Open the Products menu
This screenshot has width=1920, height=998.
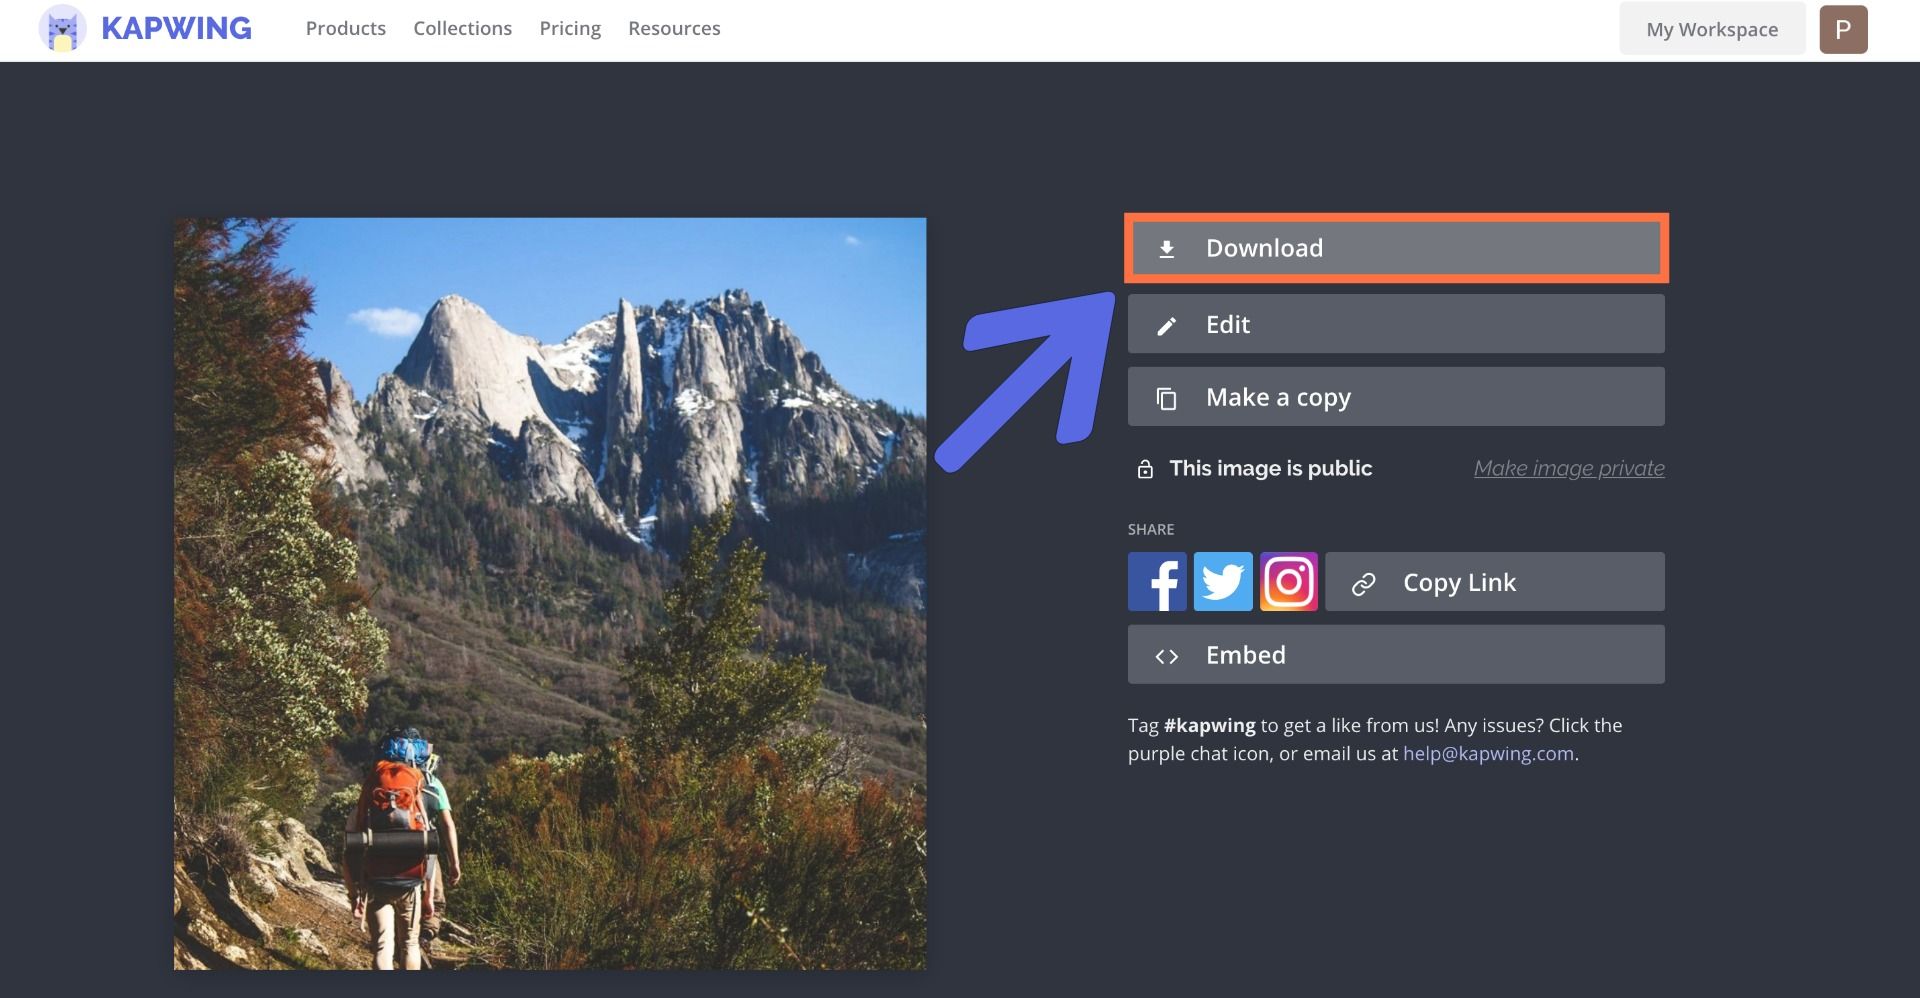346,28
